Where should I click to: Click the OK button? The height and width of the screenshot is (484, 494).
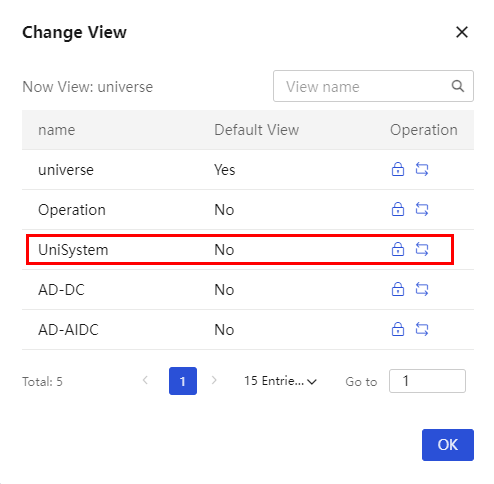pos(448,445)
